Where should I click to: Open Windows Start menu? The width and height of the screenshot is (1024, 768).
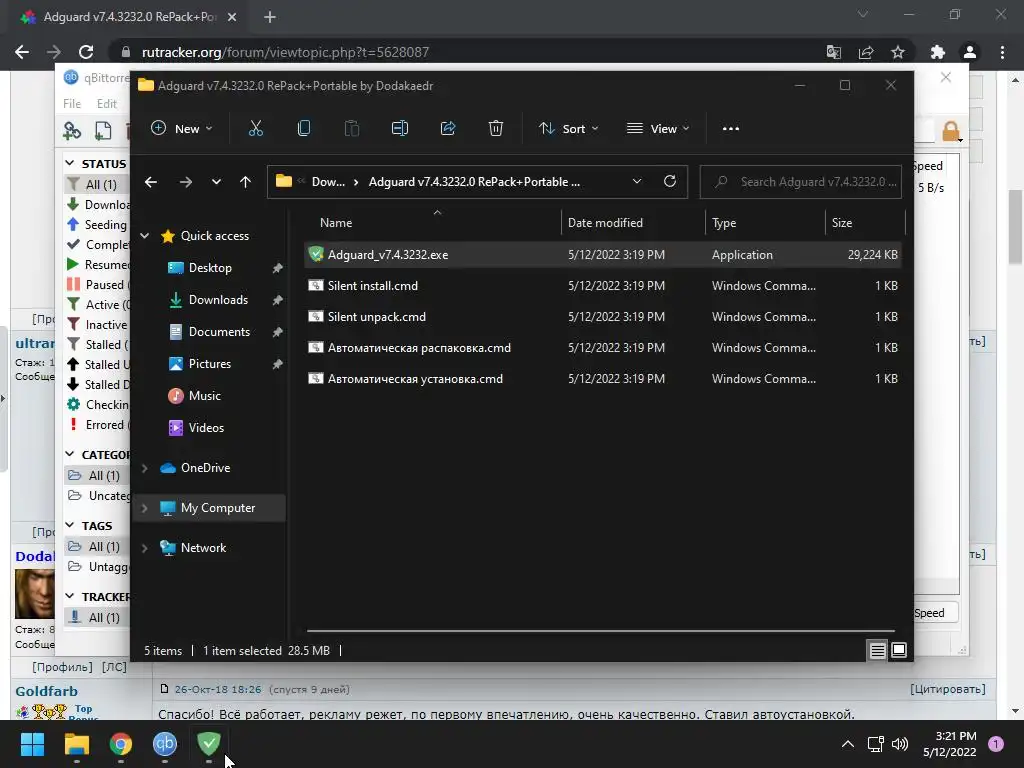click(x=32, y=744)
